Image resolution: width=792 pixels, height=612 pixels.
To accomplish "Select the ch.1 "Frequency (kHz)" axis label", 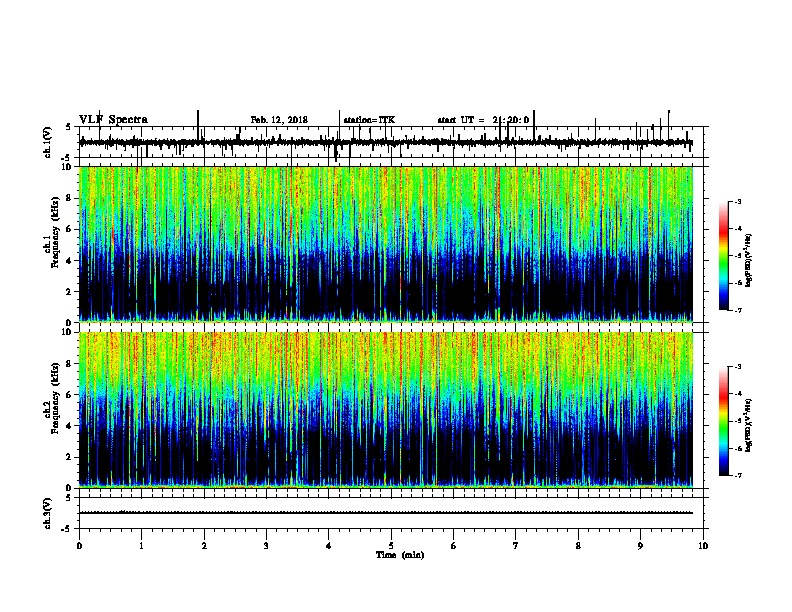I will pos(55,233).
